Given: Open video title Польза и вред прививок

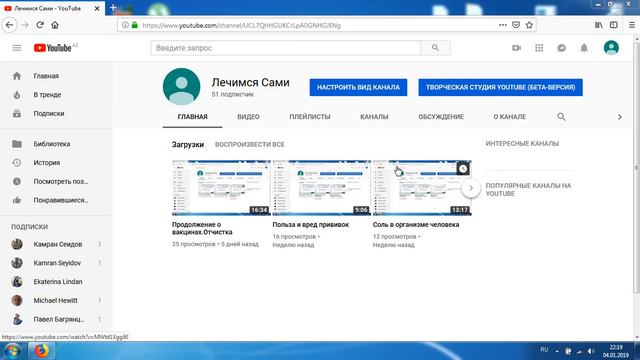Looking at the screenshot, I should tap(311, 224).
